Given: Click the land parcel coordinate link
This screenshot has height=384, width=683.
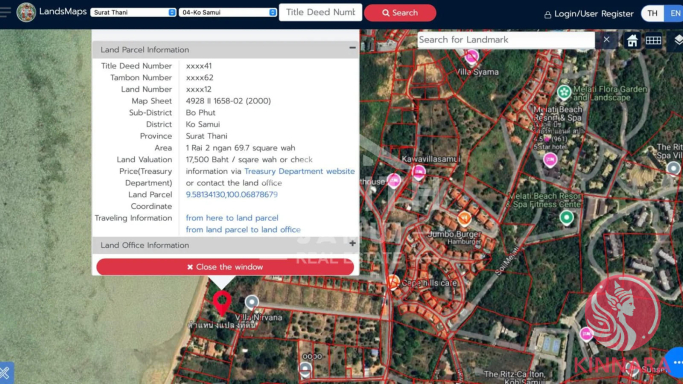Looking at the screenshot, I should point(231,195).
